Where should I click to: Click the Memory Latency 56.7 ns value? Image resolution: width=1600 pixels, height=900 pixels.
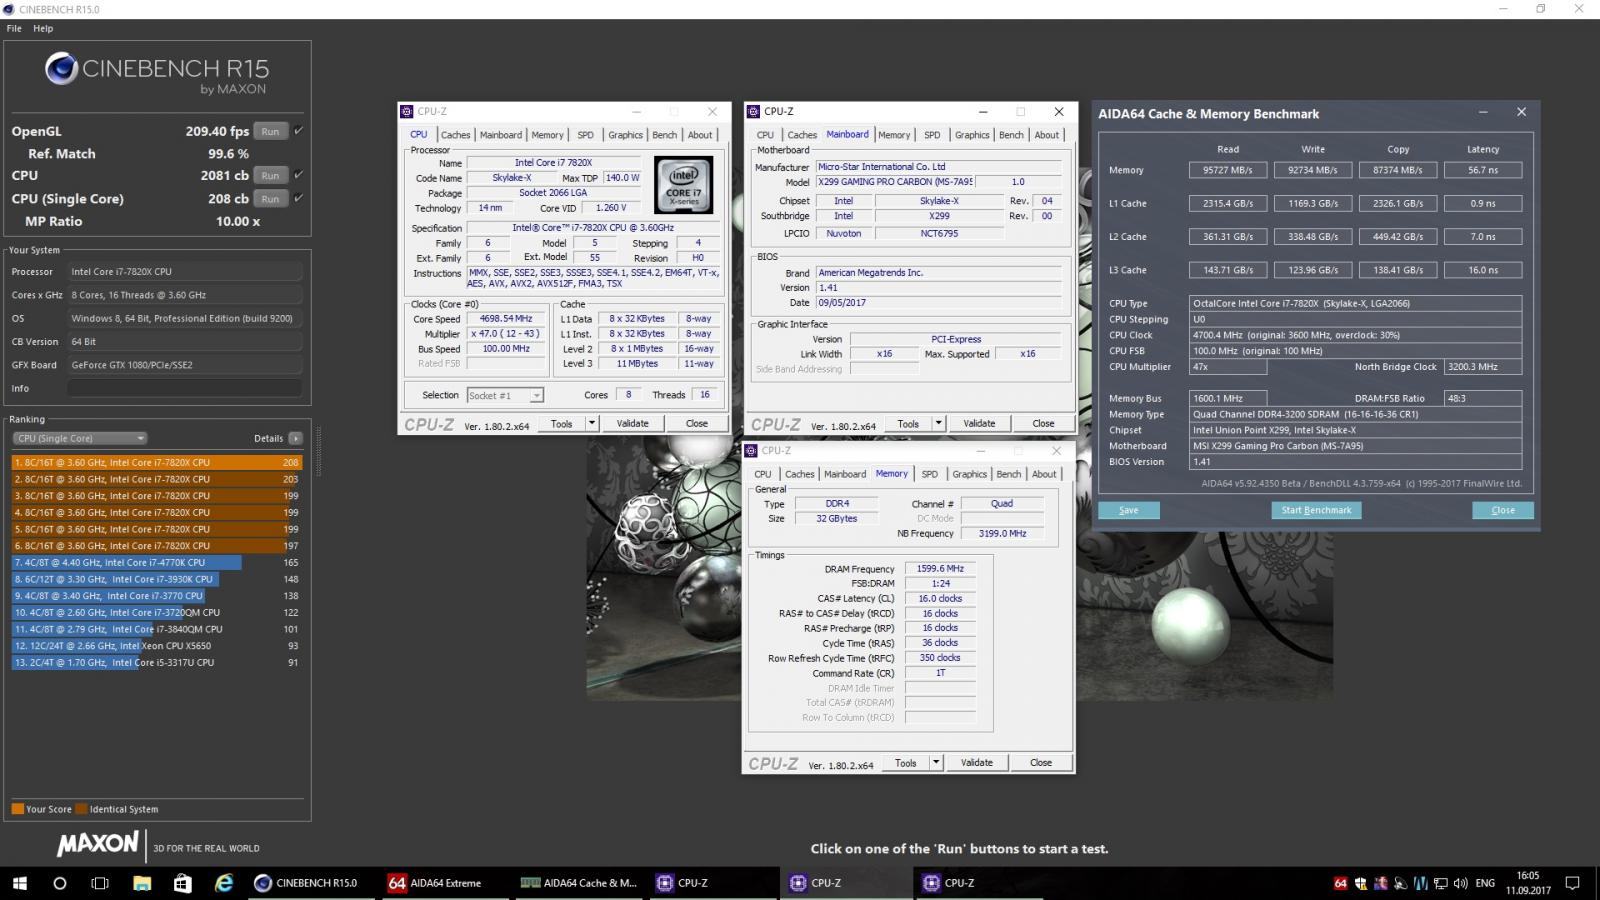click(x=1483, y=170)
